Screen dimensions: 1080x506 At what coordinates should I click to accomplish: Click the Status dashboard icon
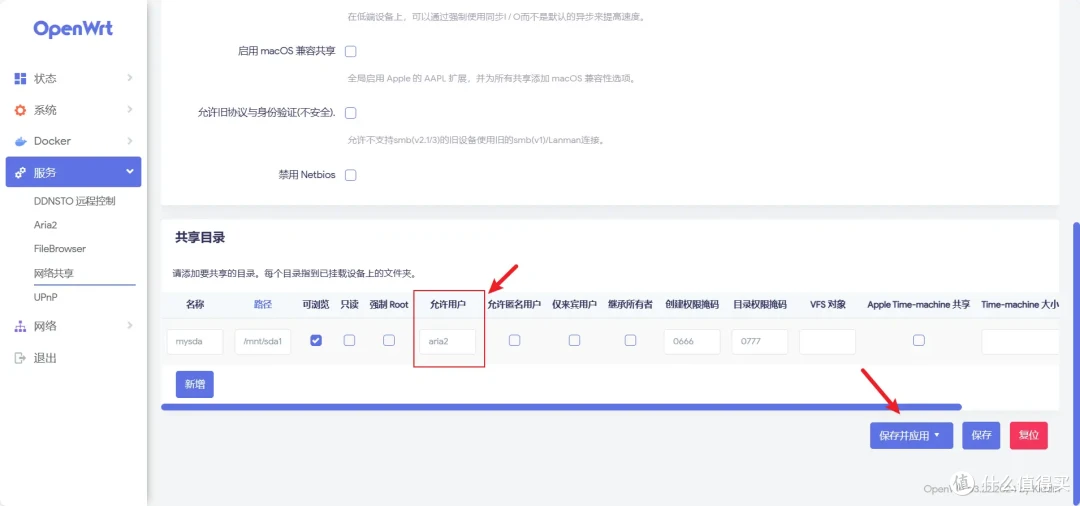point(21,78)
